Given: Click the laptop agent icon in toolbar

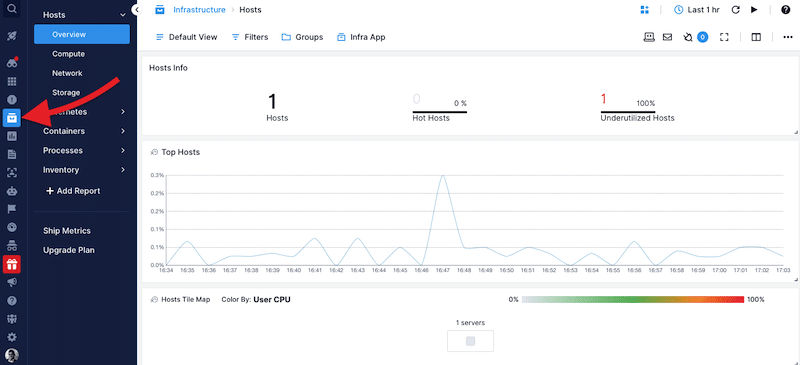Looking at the screenshot, I should (x=649, y=37).
